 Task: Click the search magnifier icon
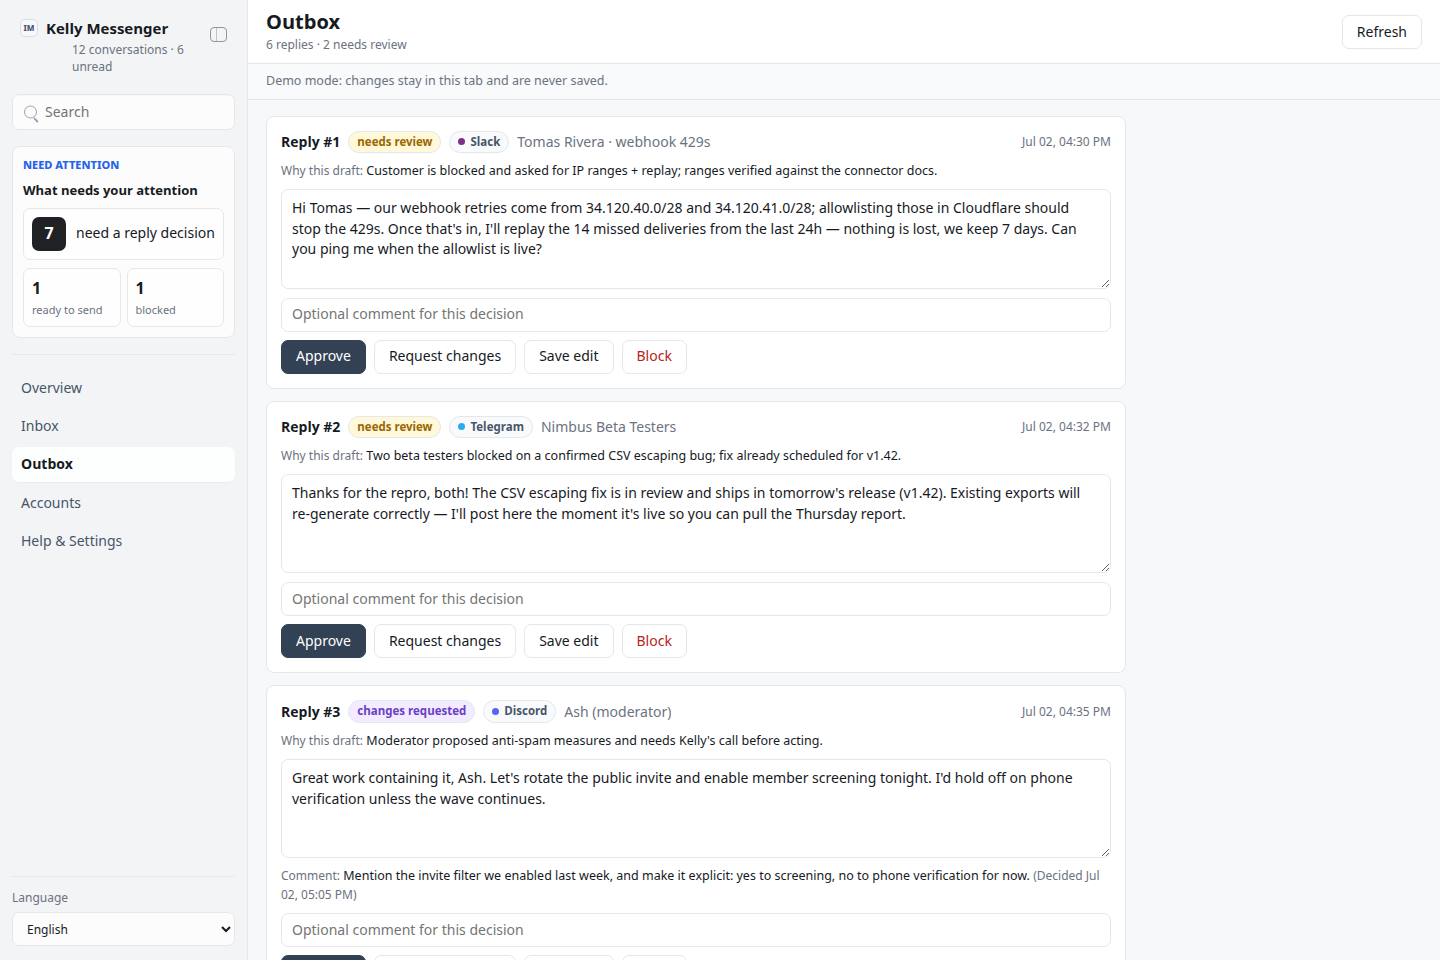(x=31, y=113)
